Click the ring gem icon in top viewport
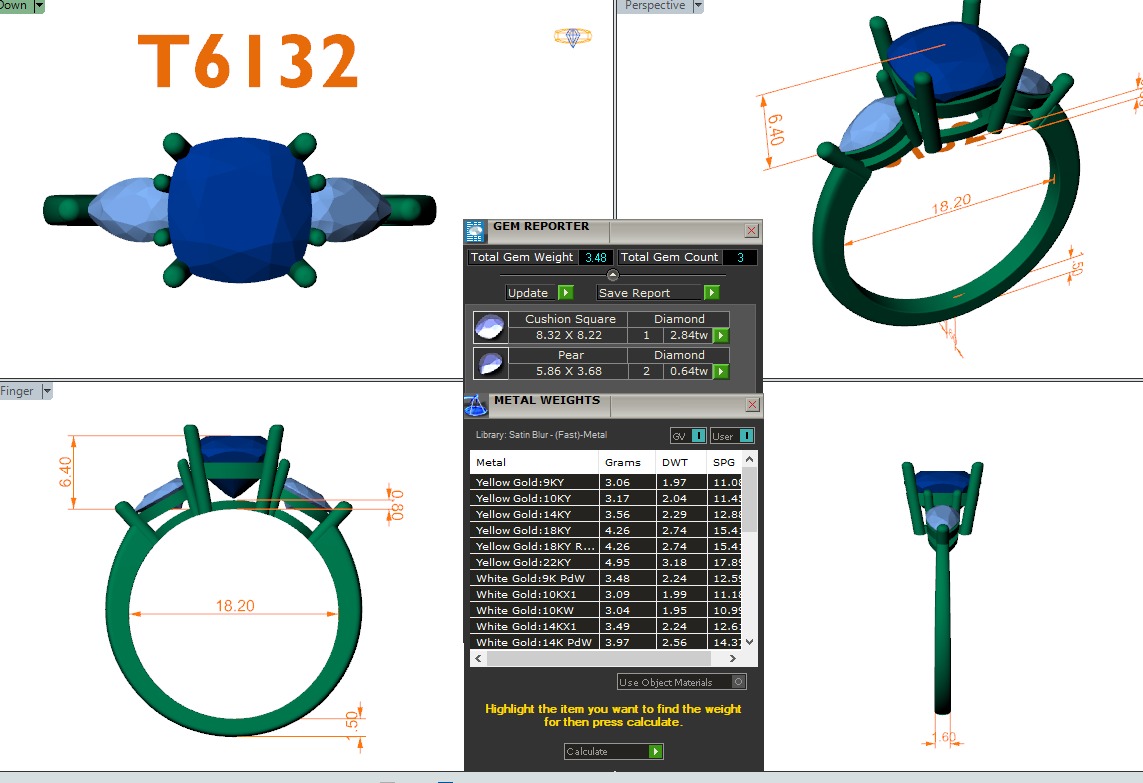 point(572,38)
